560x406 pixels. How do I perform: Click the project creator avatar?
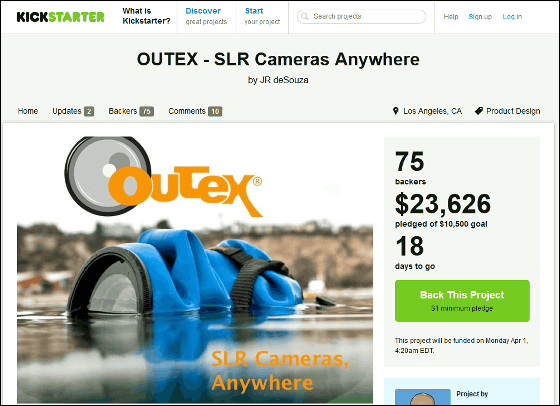[422, 397]
